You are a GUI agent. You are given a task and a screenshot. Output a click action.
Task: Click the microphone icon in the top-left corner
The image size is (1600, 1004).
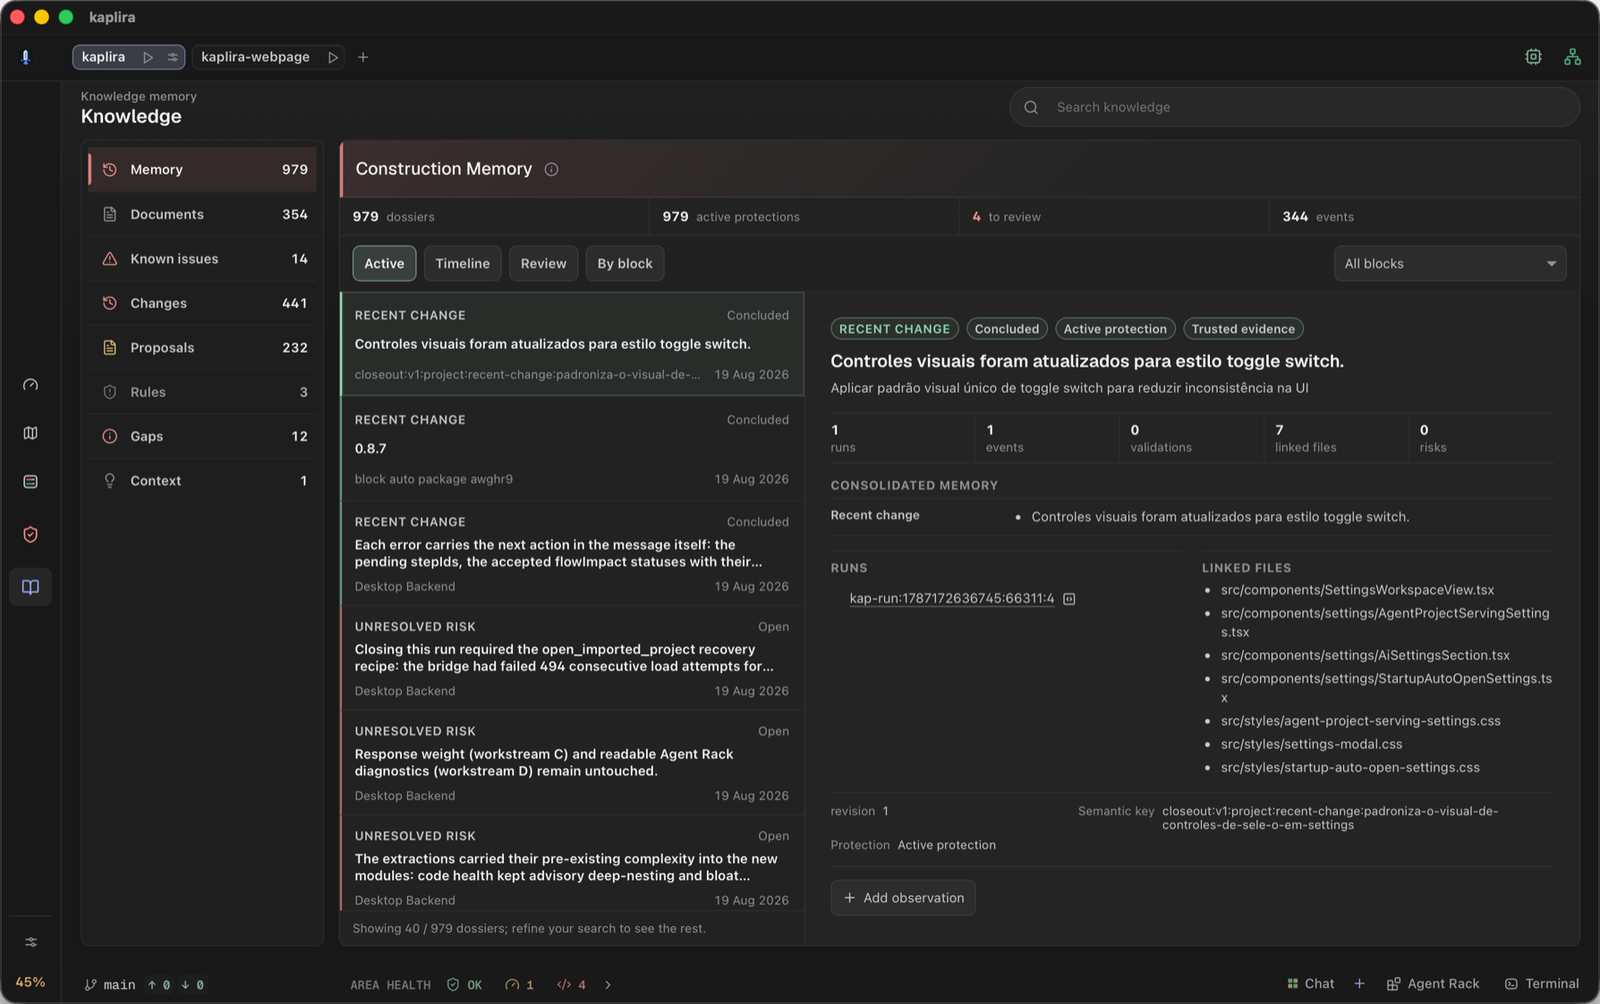[x=26, y=57]
